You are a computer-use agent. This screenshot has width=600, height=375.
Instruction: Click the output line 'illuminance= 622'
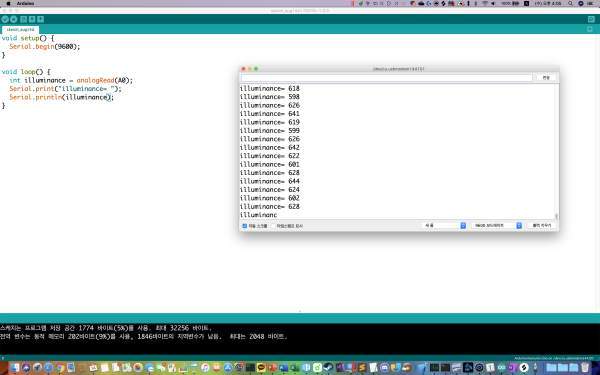point(270,156)
